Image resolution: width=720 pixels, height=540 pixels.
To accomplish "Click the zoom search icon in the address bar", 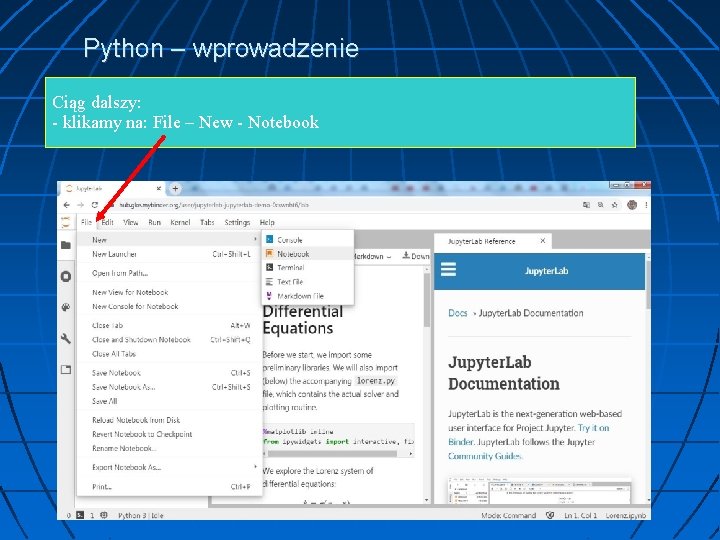I will (x=600, y=205).
